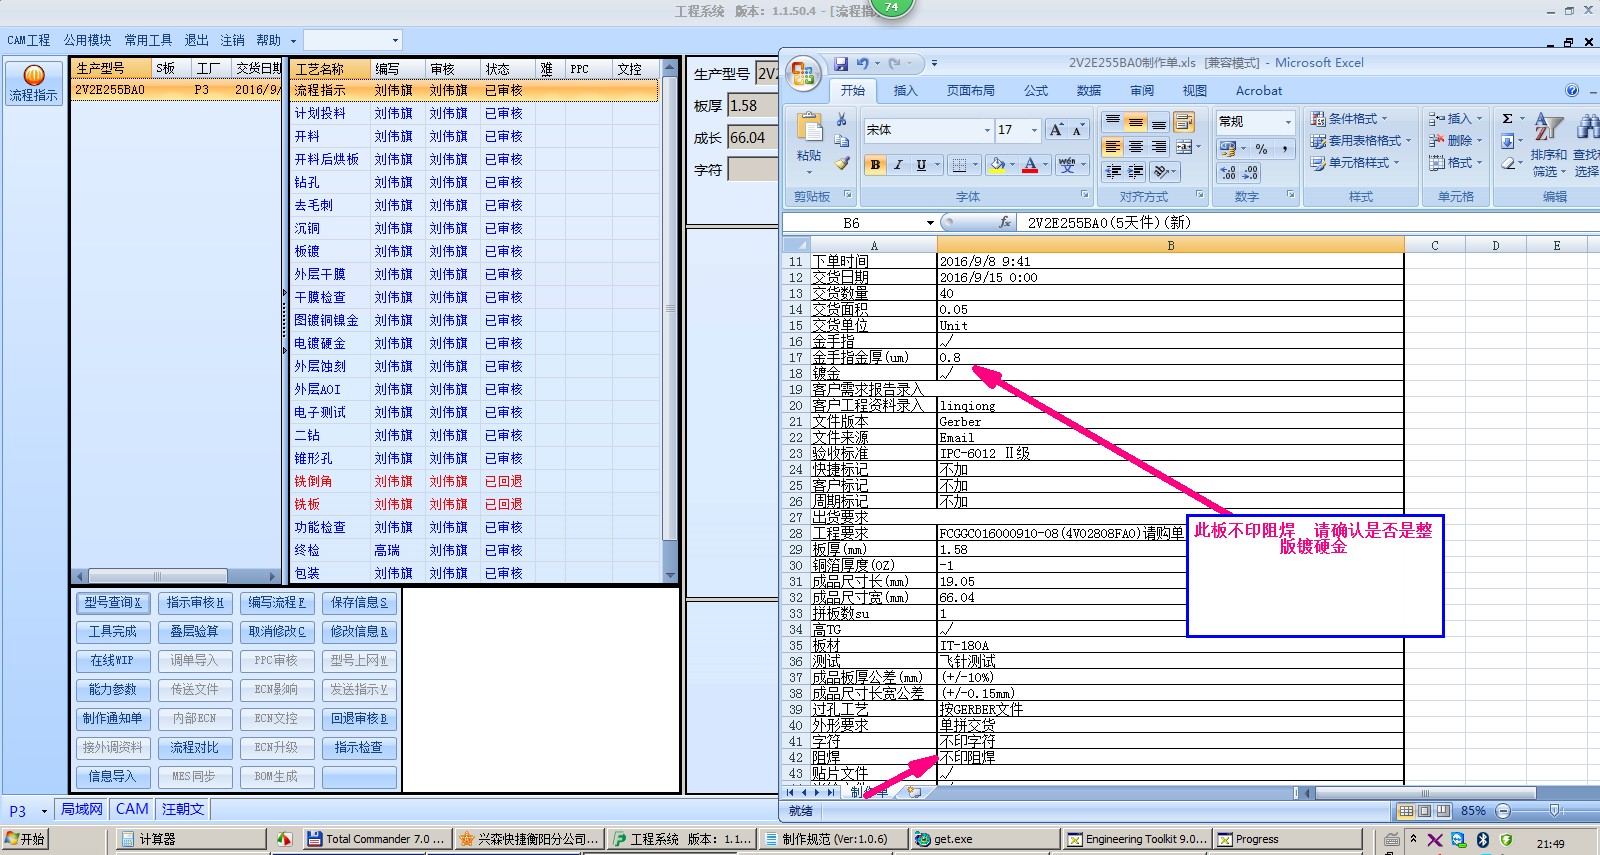The height and width of the screenshot is (855, 1600).
Task: Click the 保存信息S button
Action: pyautogui.click(x=359, y=603)
